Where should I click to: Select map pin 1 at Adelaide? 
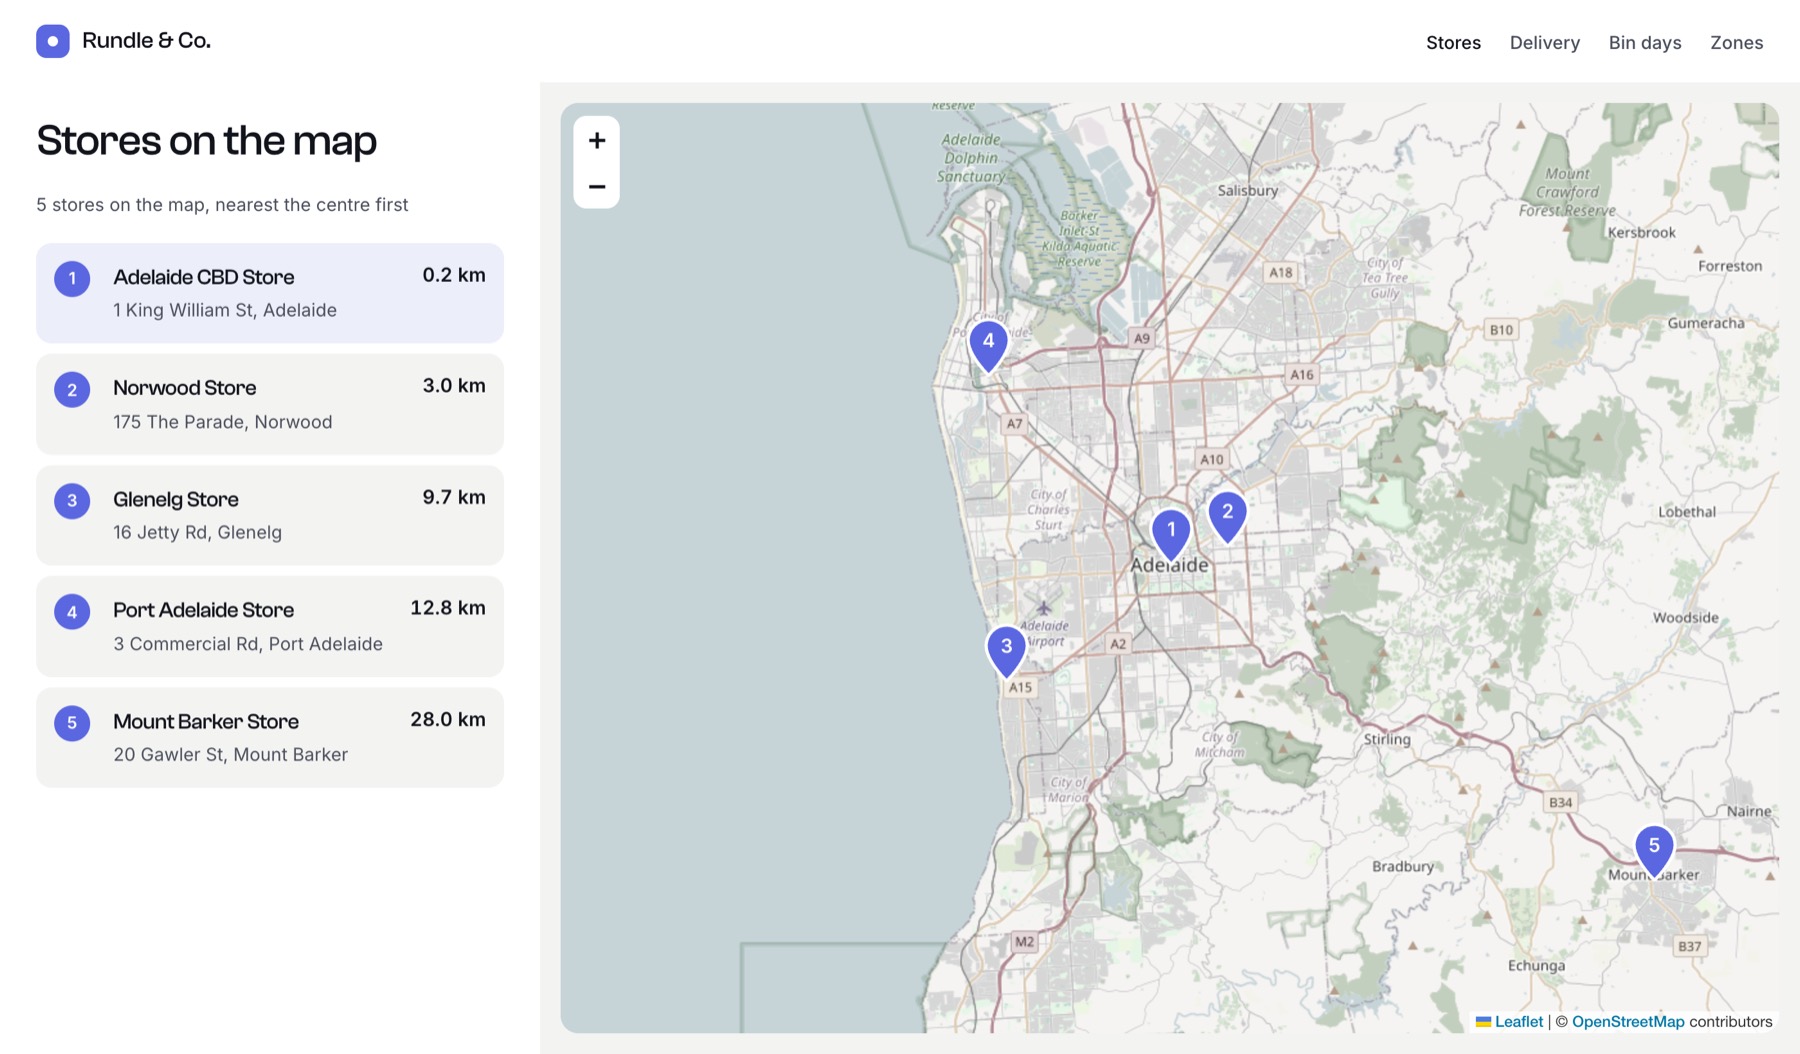pos(1171,534)
